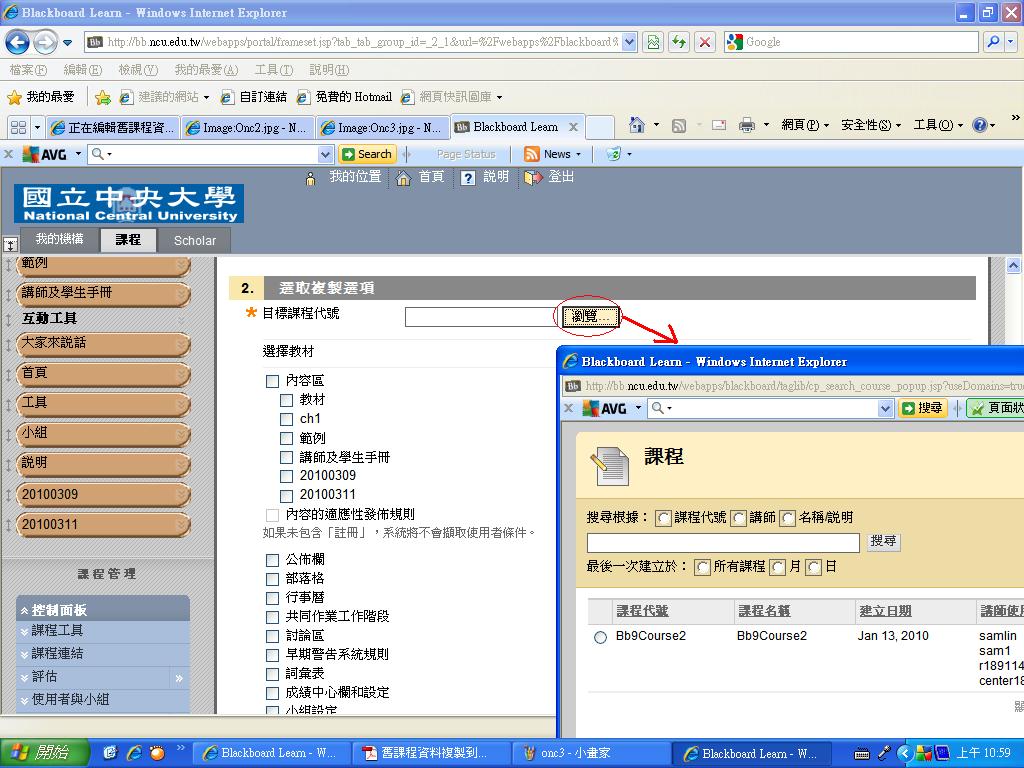Open the address bar URL dropdown

(x=629, y=42)
